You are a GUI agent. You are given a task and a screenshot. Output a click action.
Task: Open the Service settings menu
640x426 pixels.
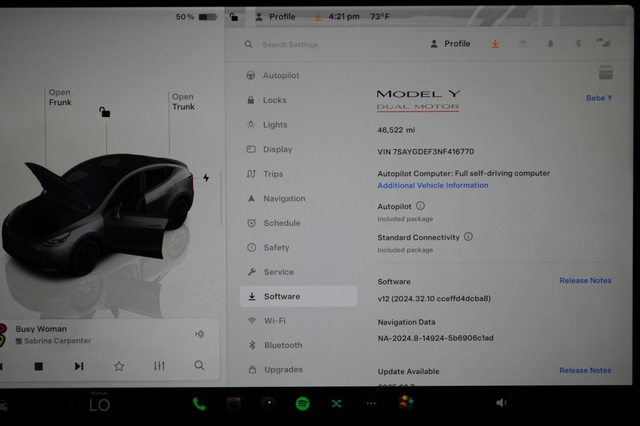270,272
